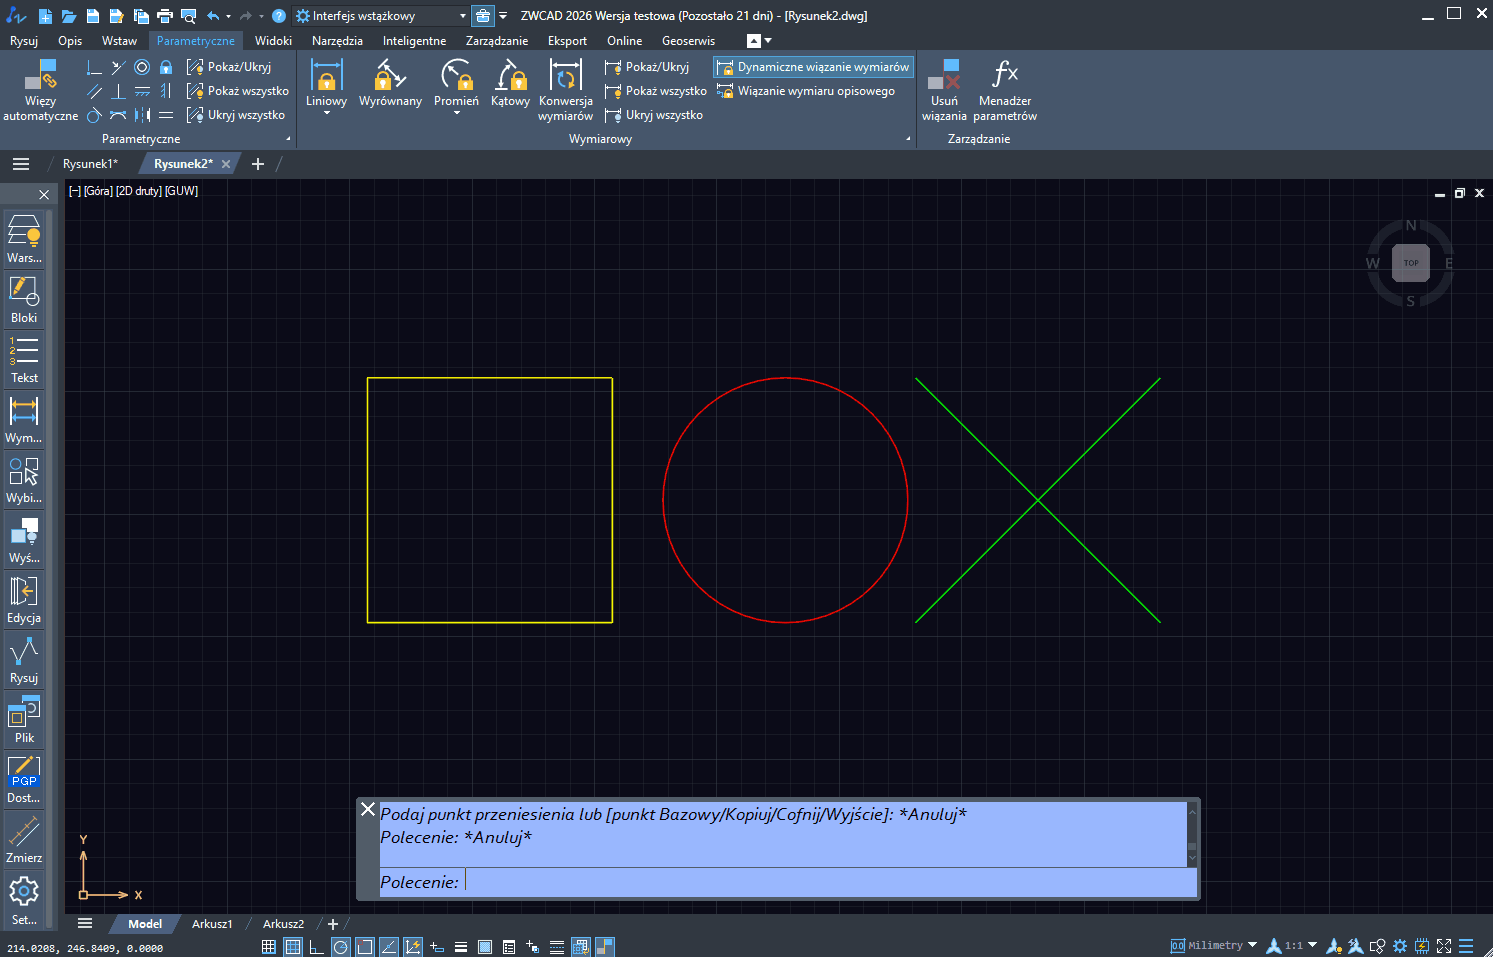Toggle polar tracking in status bar
Screen dimensions: 1493x957
(341, 947)
